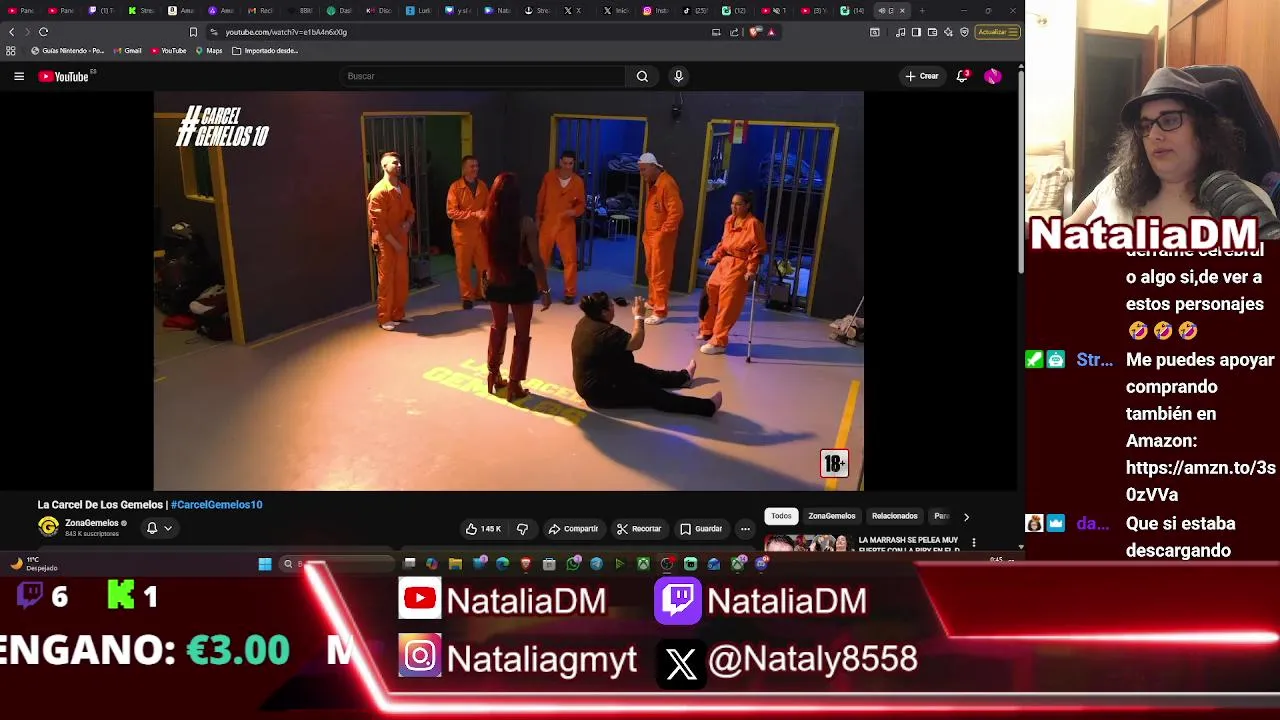Dislike the video with the thumbs-down button
Image resolution: width=1280 pixels, height=720 pixels.
coord(522,529)
